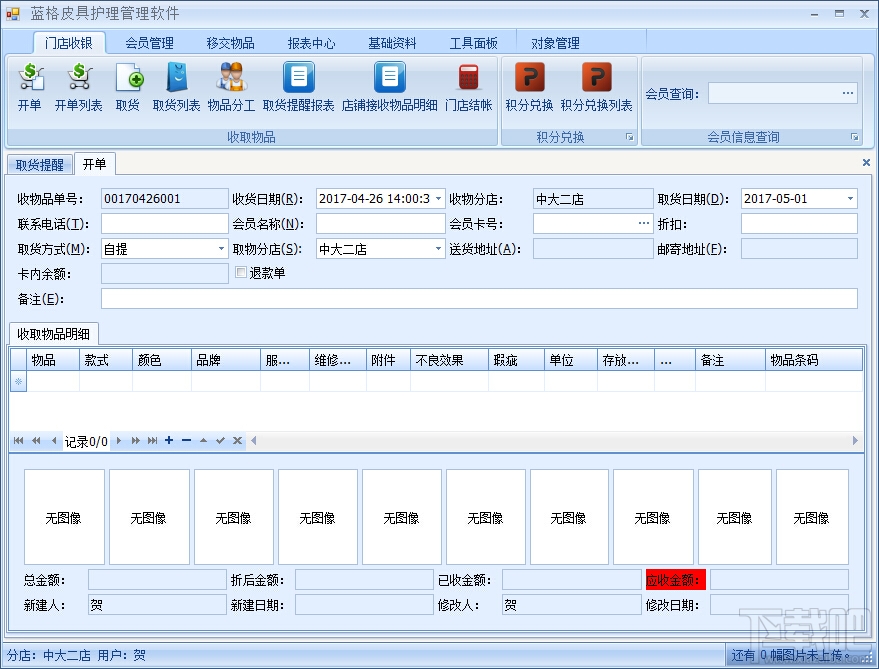The width and height of the screenshot is (879, 669).
Task: Go to first record in navigator
Action: pyautogui.click(x=18, y=441)
